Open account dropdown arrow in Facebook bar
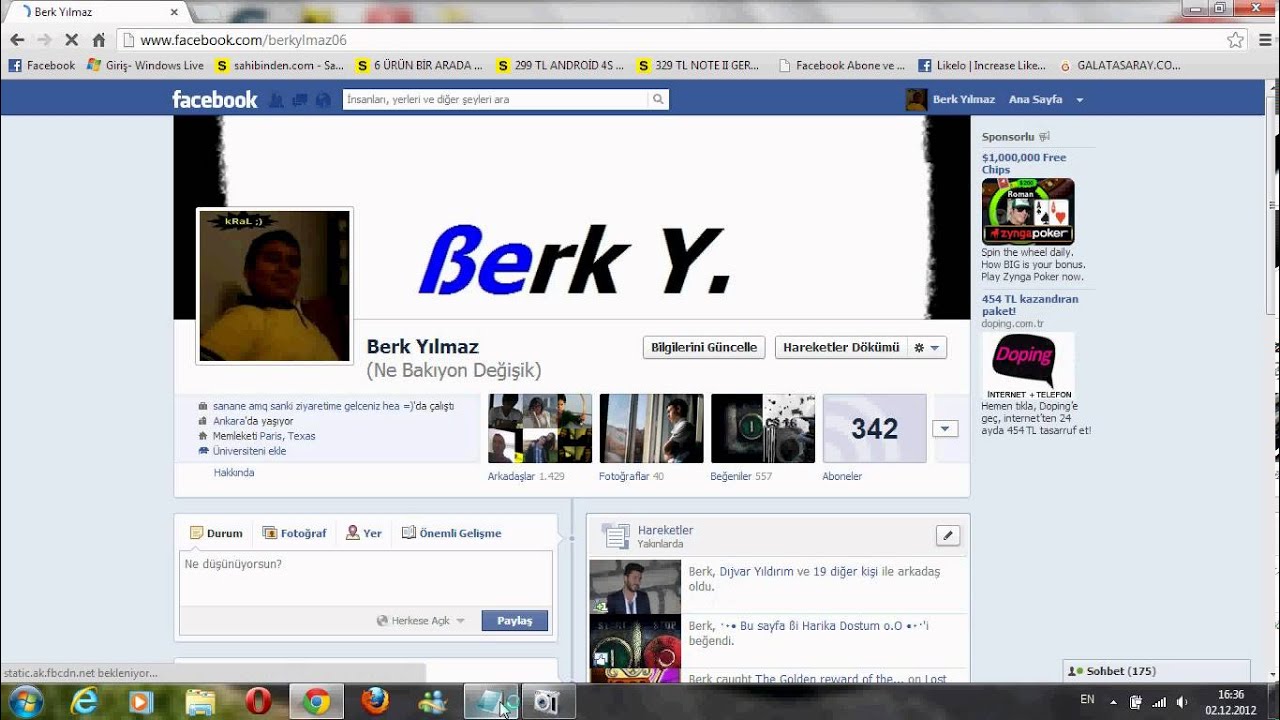The height and width of the screenshot is (720, 1280). point(1079,100)
